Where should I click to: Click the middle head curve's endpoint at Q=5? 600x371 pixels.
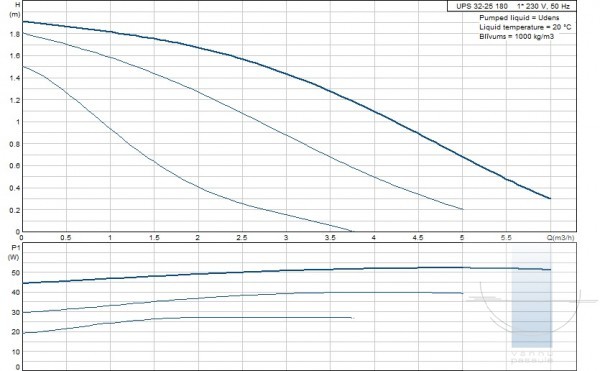click(x=462, y=209)
